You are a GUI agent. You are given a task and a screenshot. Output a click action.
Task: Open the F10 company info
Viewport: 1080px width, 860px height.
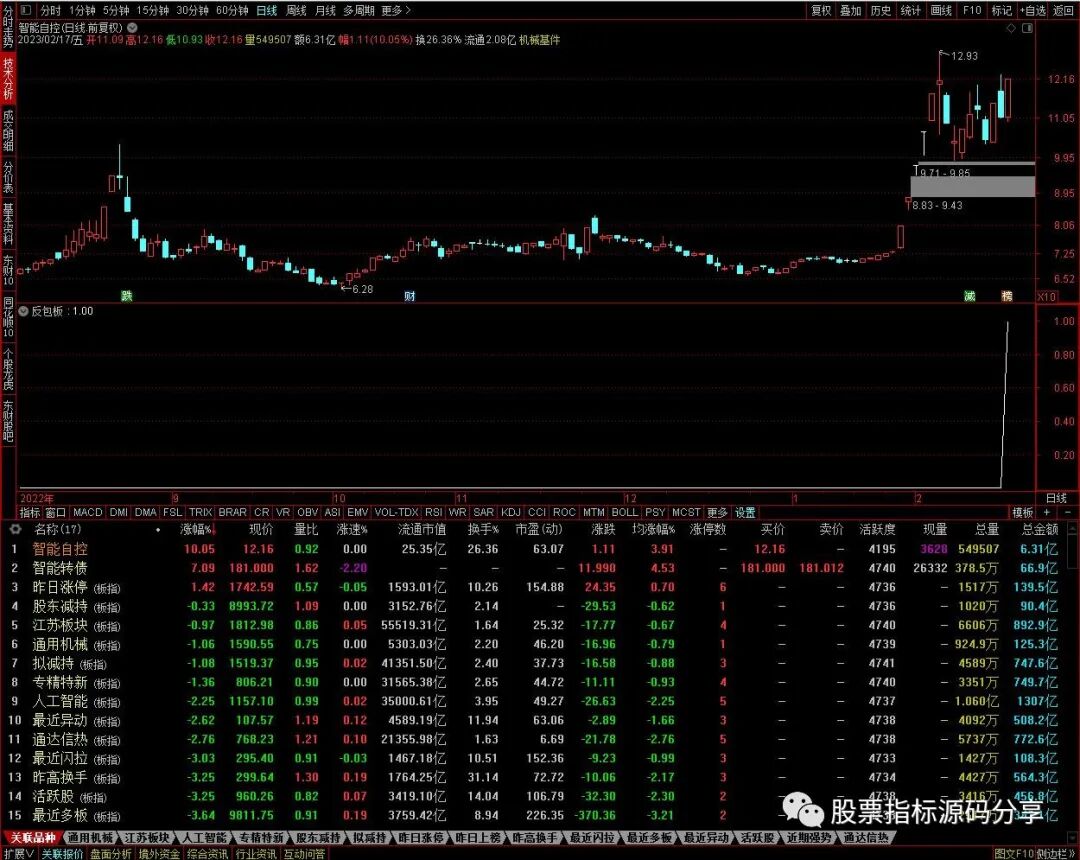click(973, 10)
